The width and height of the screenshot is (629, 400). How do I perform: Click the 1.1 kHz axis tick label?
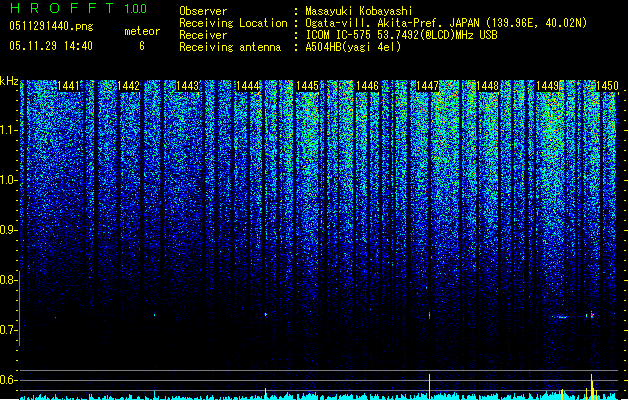coord(9,130)
